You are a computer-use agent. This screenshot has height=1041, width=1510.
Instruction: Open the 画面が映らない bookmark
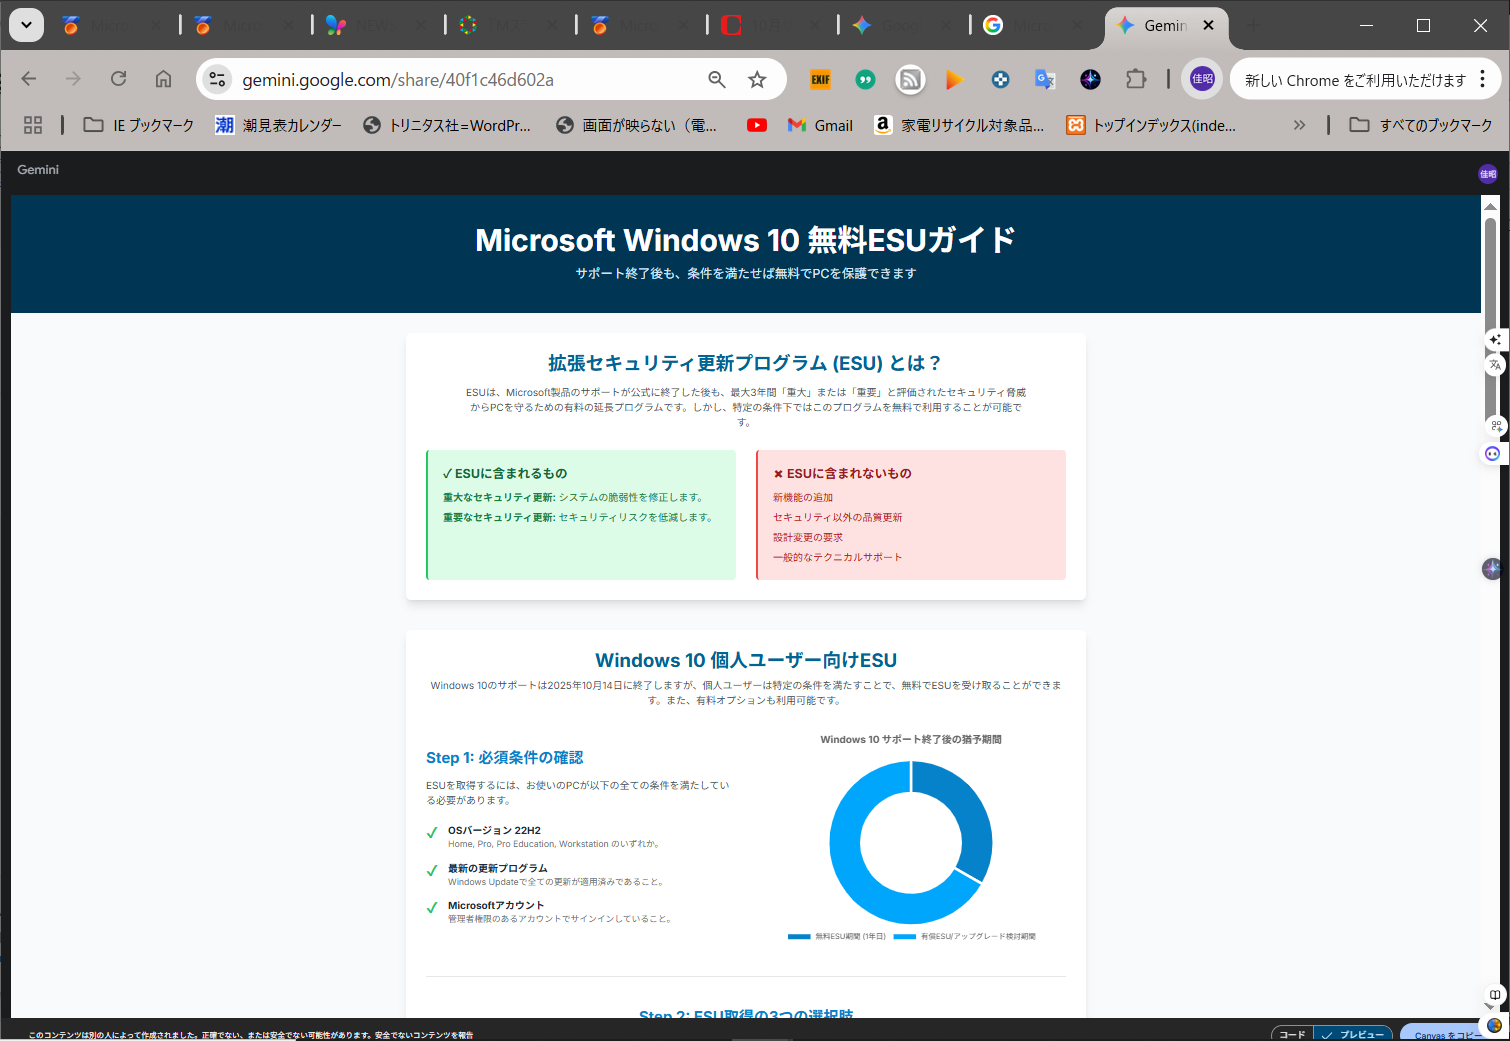[x=636, y=125]
